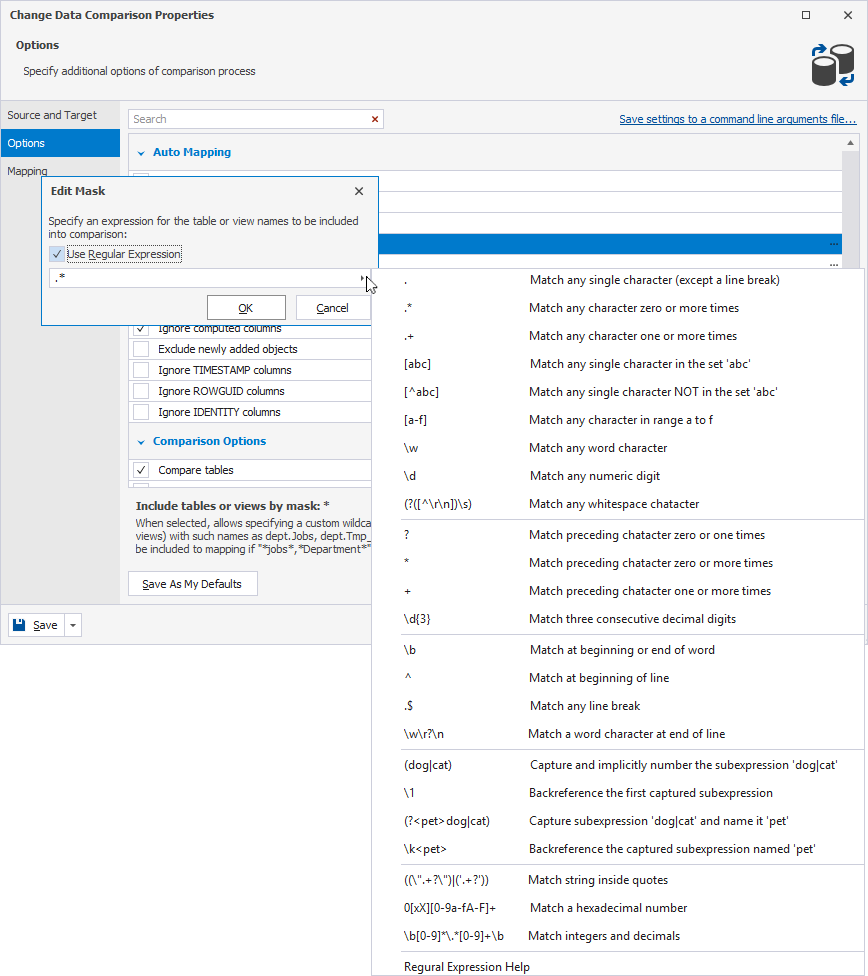
Task: Toggle the Use Regular Expression checkbox
Action: point(56,254)
